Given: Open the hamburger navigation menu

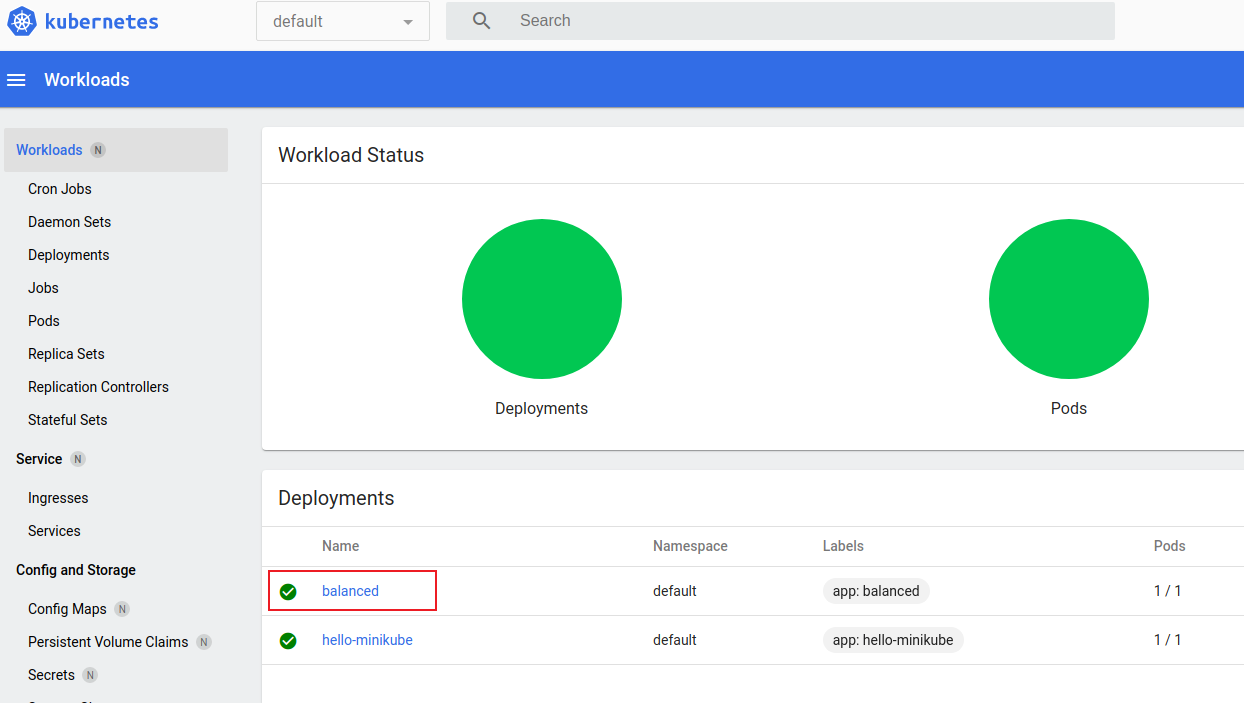Looking at the screenshot, I should tap(16, 80).
